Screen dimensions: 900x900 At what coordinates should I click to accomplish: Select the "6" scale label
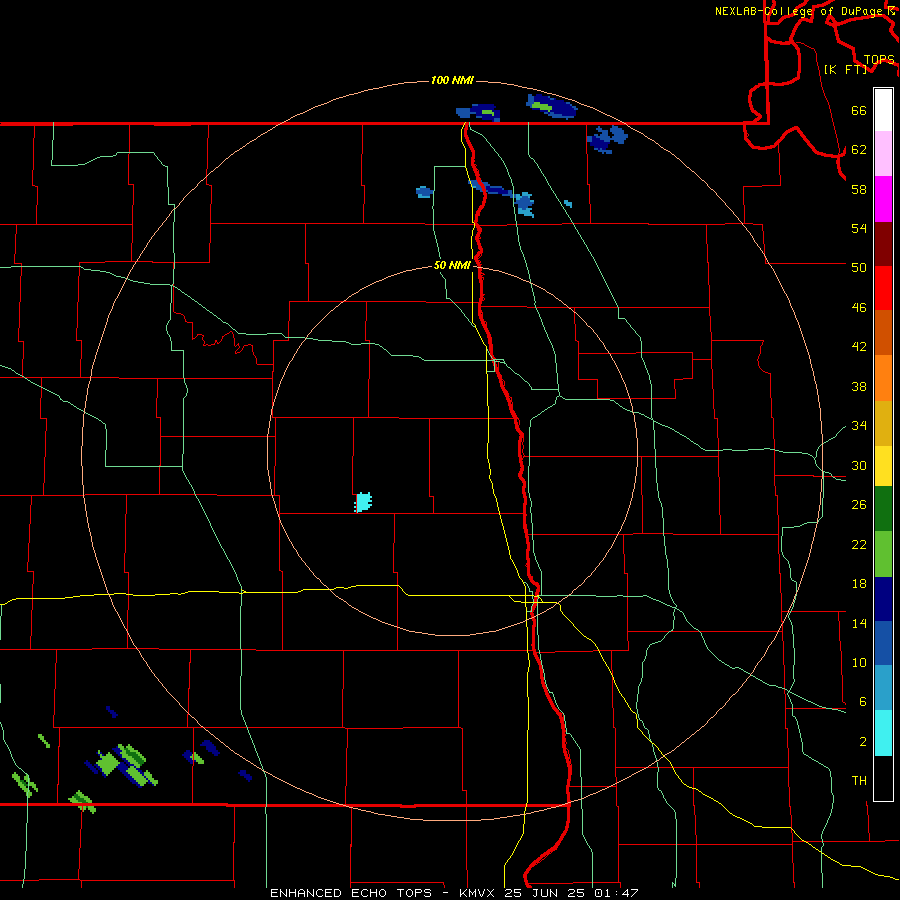pyautogui.click(x=863, y=701)
